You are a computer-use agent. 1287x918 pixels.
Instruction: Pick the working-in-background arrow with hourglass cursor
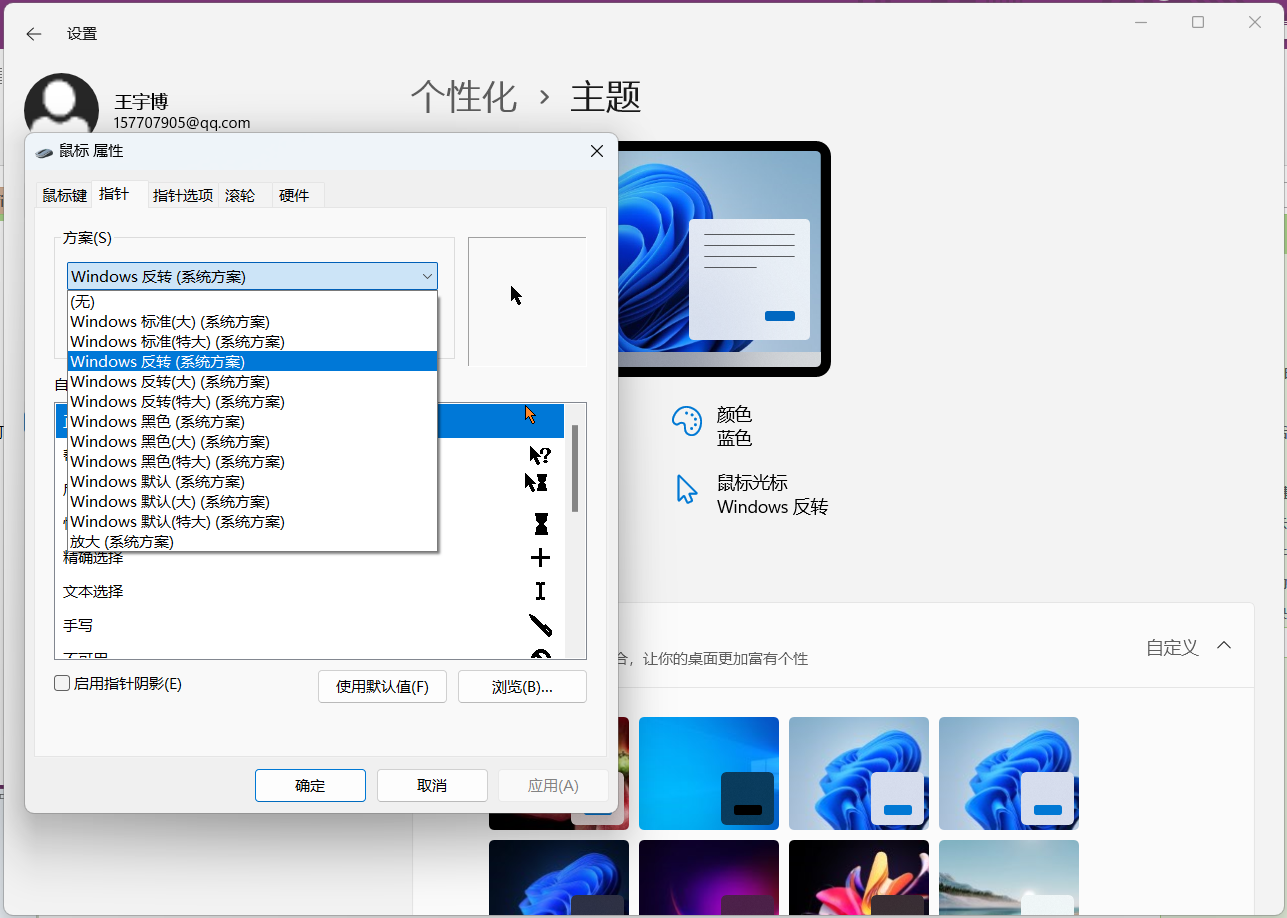click(x=537, y=482)
